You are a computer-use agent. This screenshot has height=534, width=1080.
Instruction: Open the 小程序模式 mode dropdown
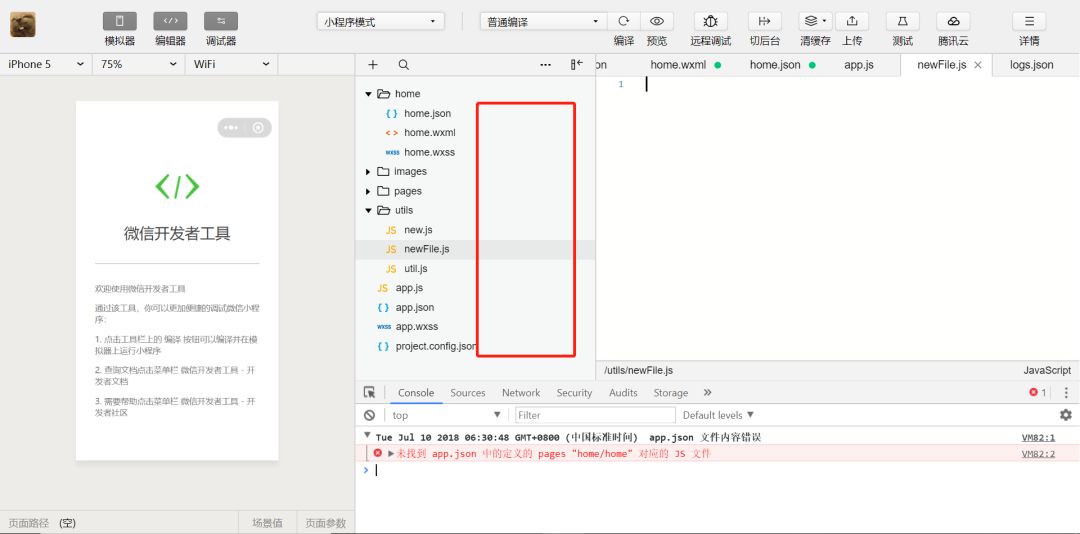(381, 22)
